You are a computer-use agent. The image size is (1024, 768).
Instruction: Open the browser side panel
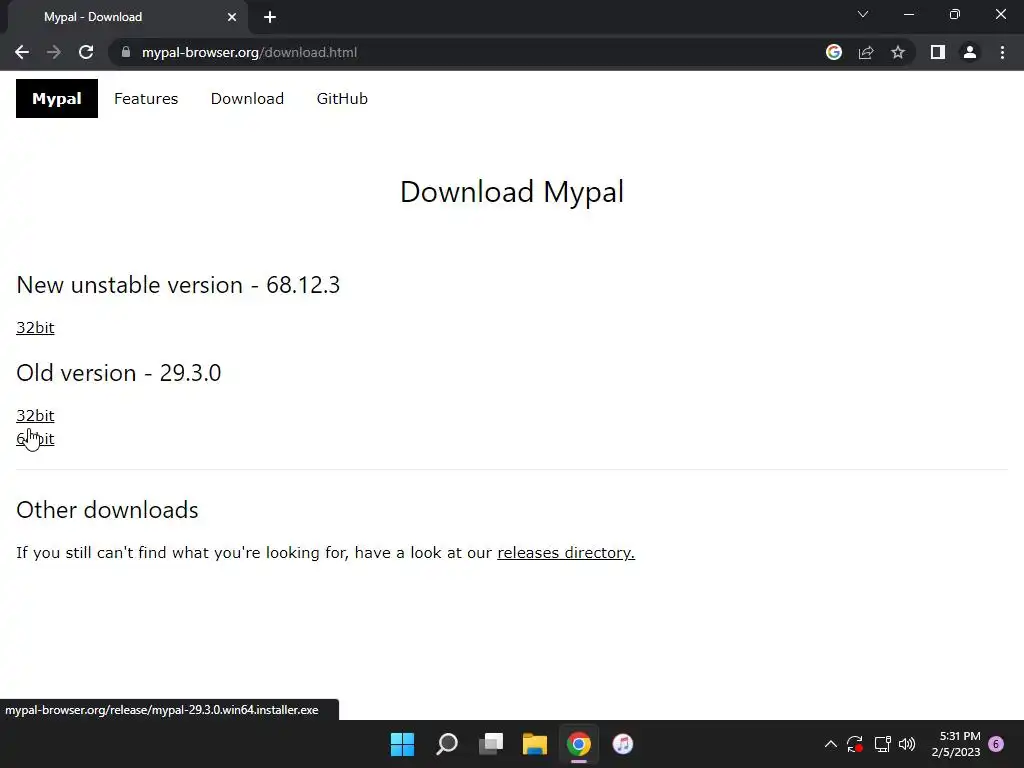click(938, 52)
